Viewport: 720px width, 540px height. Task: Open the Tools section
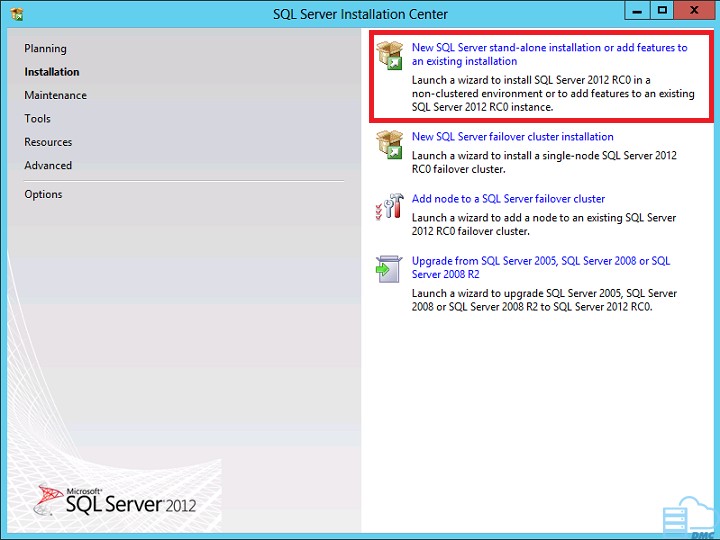point(37,118)
